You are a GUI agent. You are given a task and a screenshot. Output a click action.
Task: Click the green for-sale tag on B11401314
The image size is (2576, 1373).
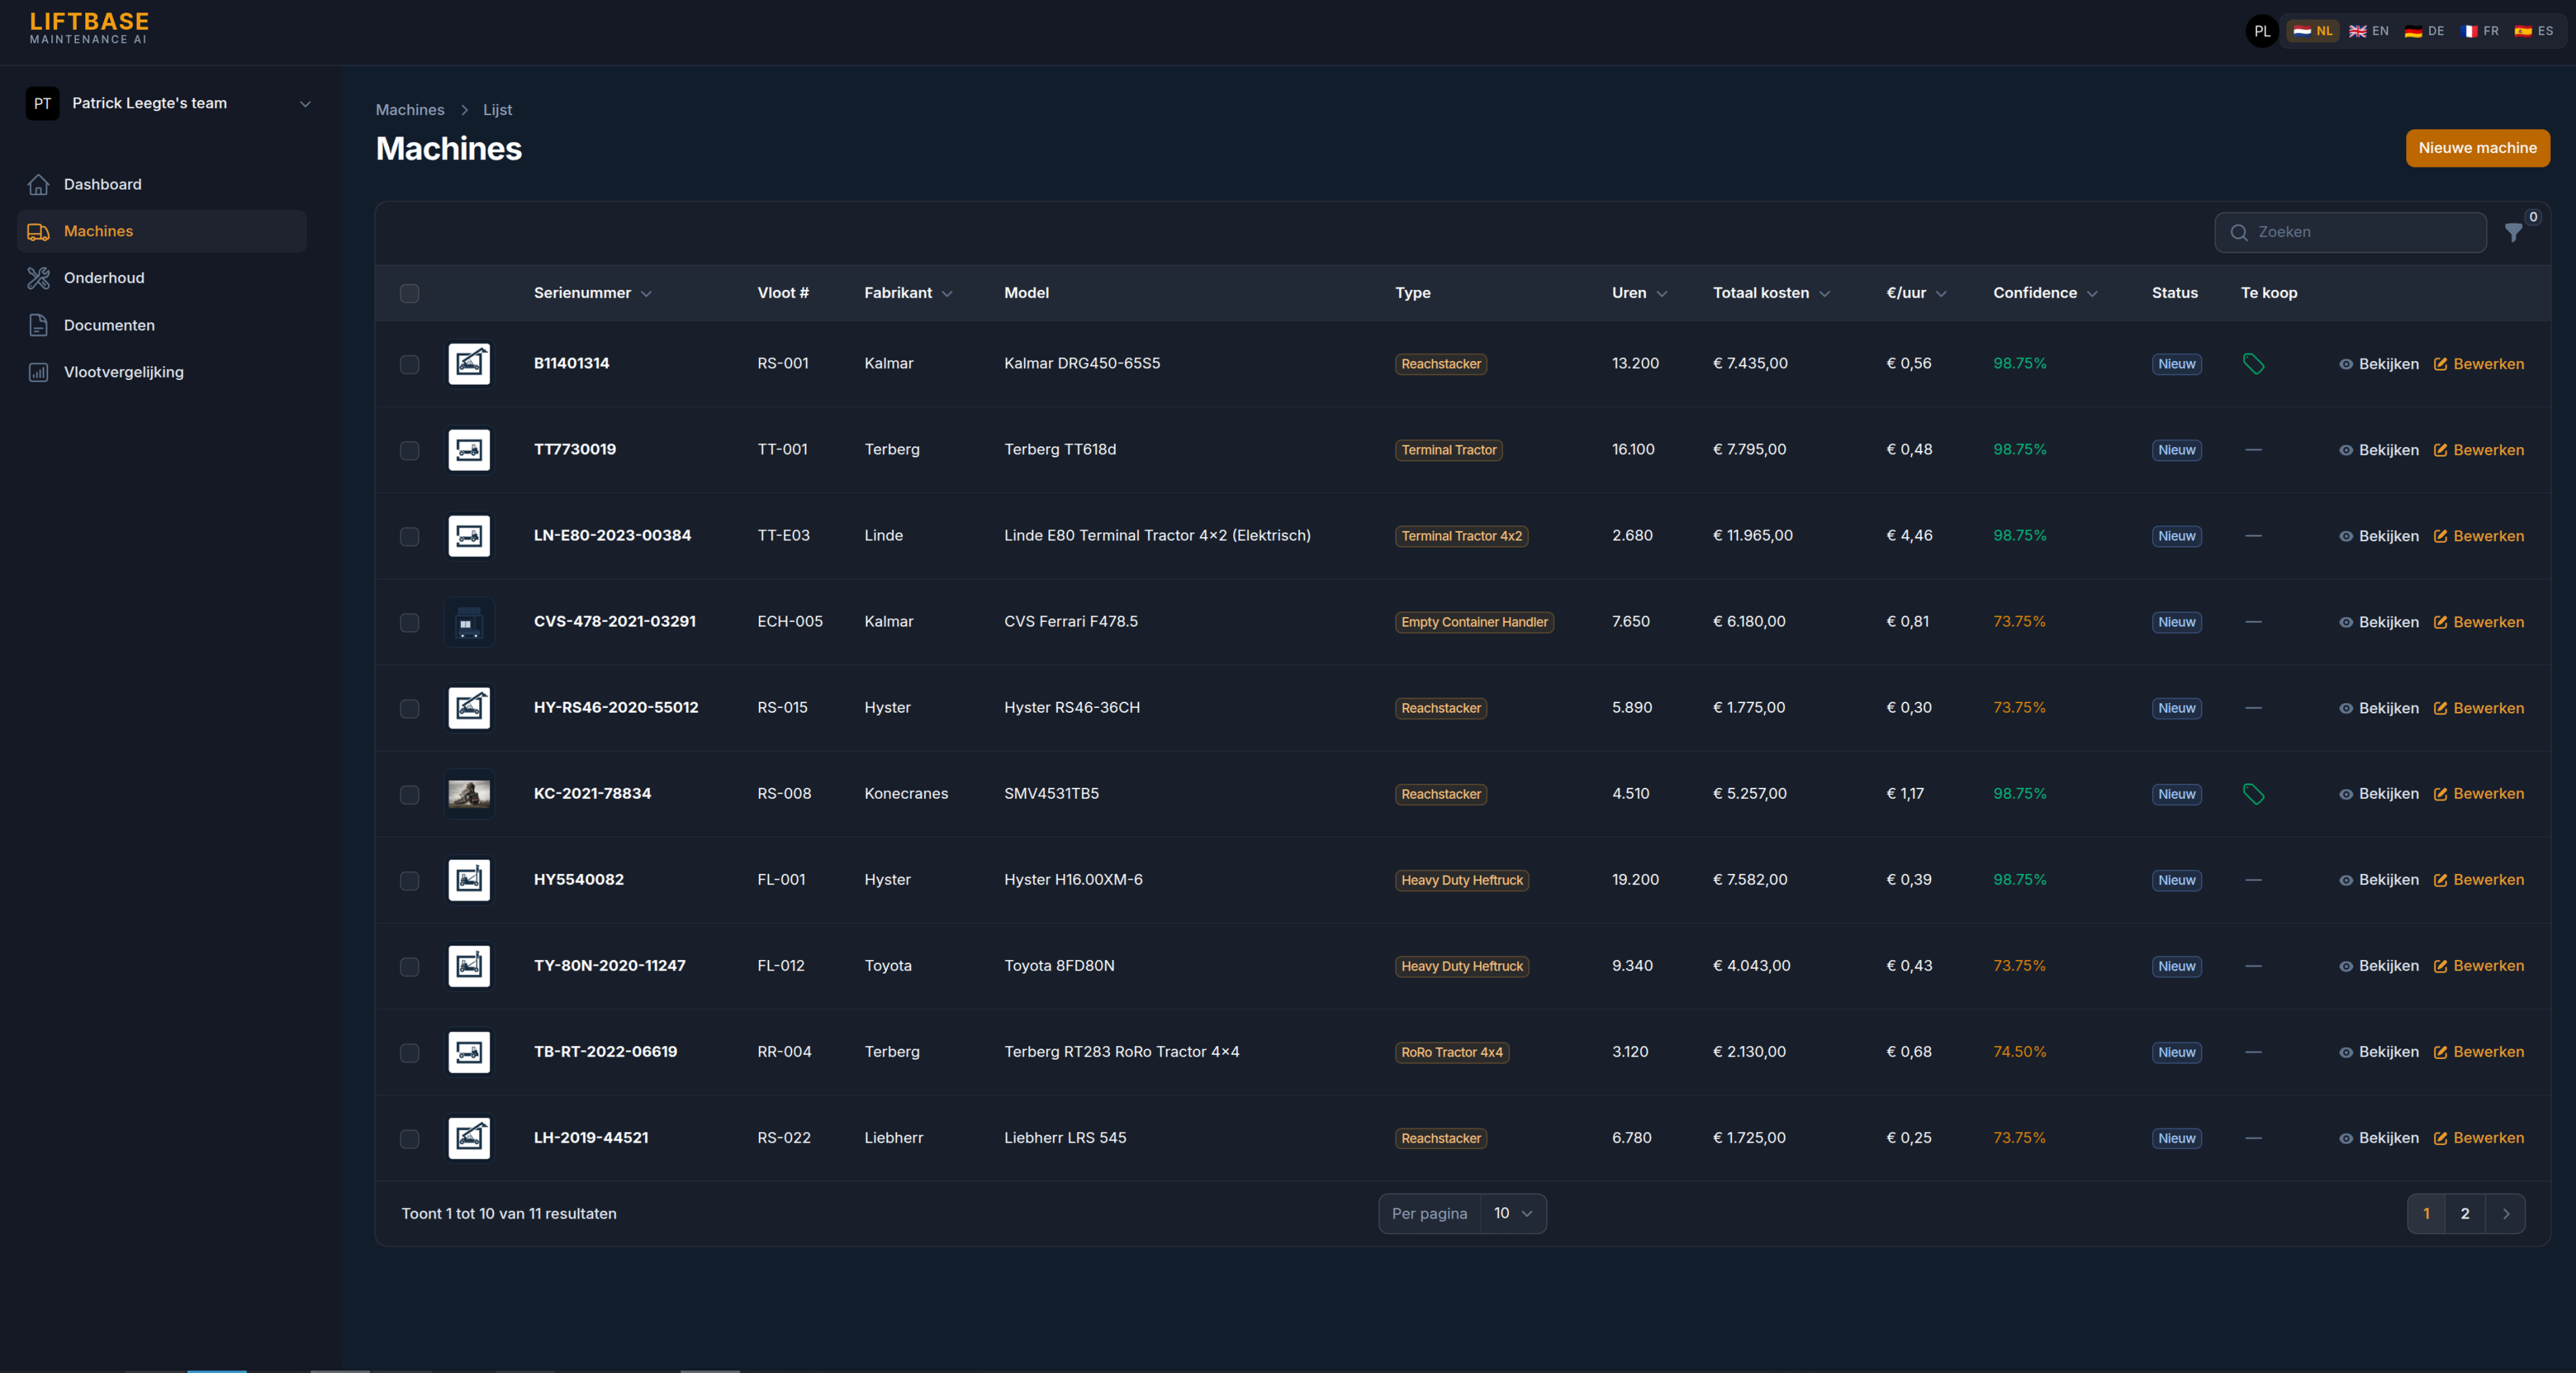pyautogui.click(x=2253, y=364)
